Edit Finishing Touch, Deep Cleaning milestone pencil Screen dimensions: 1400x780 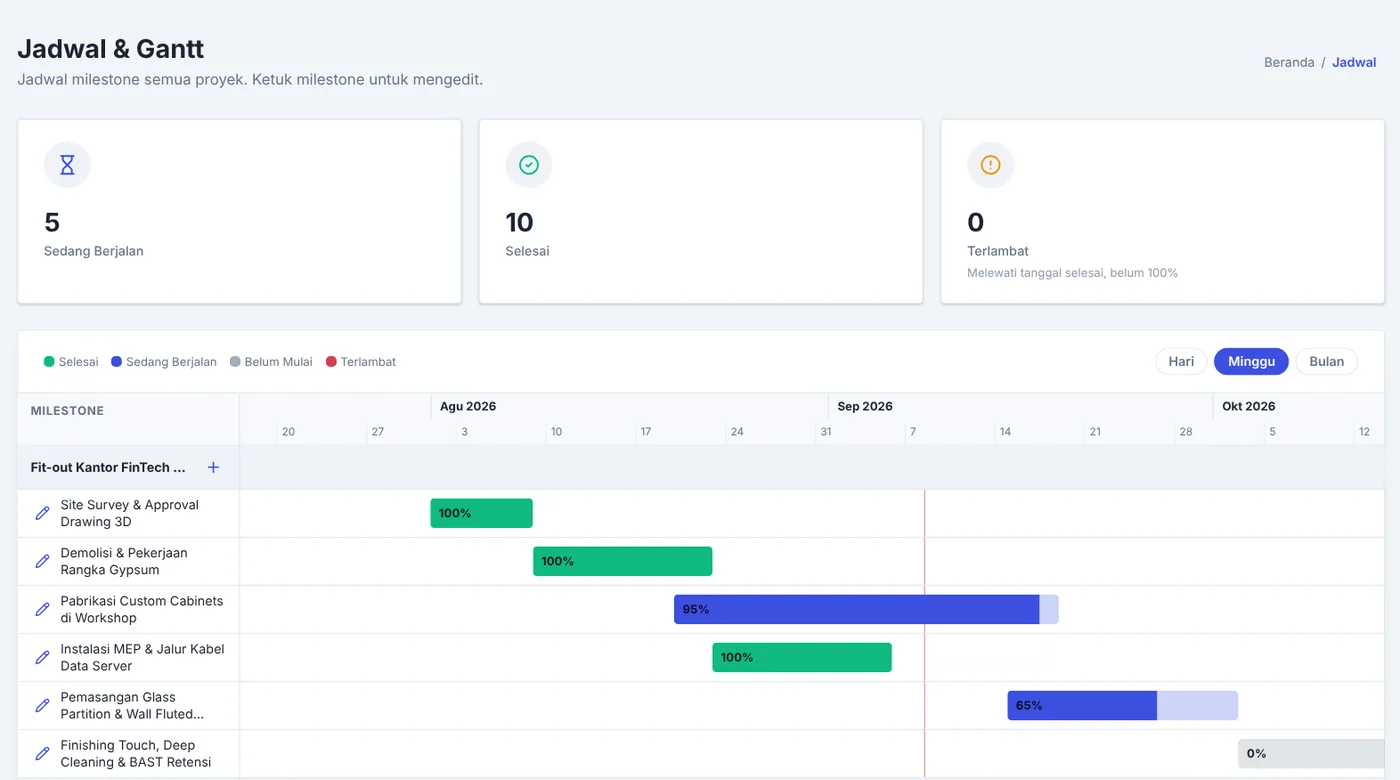tap(42, 753)
